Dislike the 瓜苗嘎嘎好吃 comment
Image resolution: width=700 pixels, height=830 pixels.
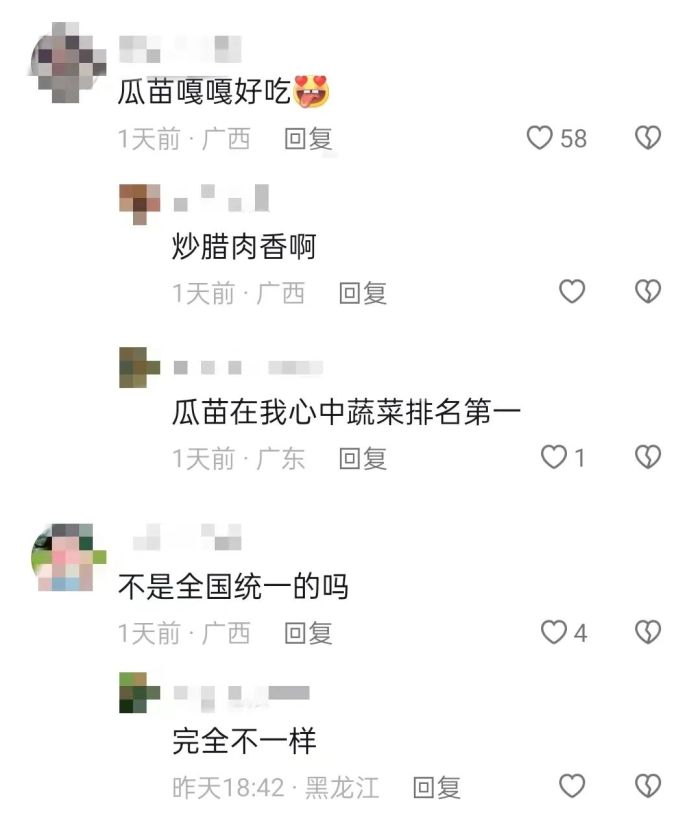(648, 138)
